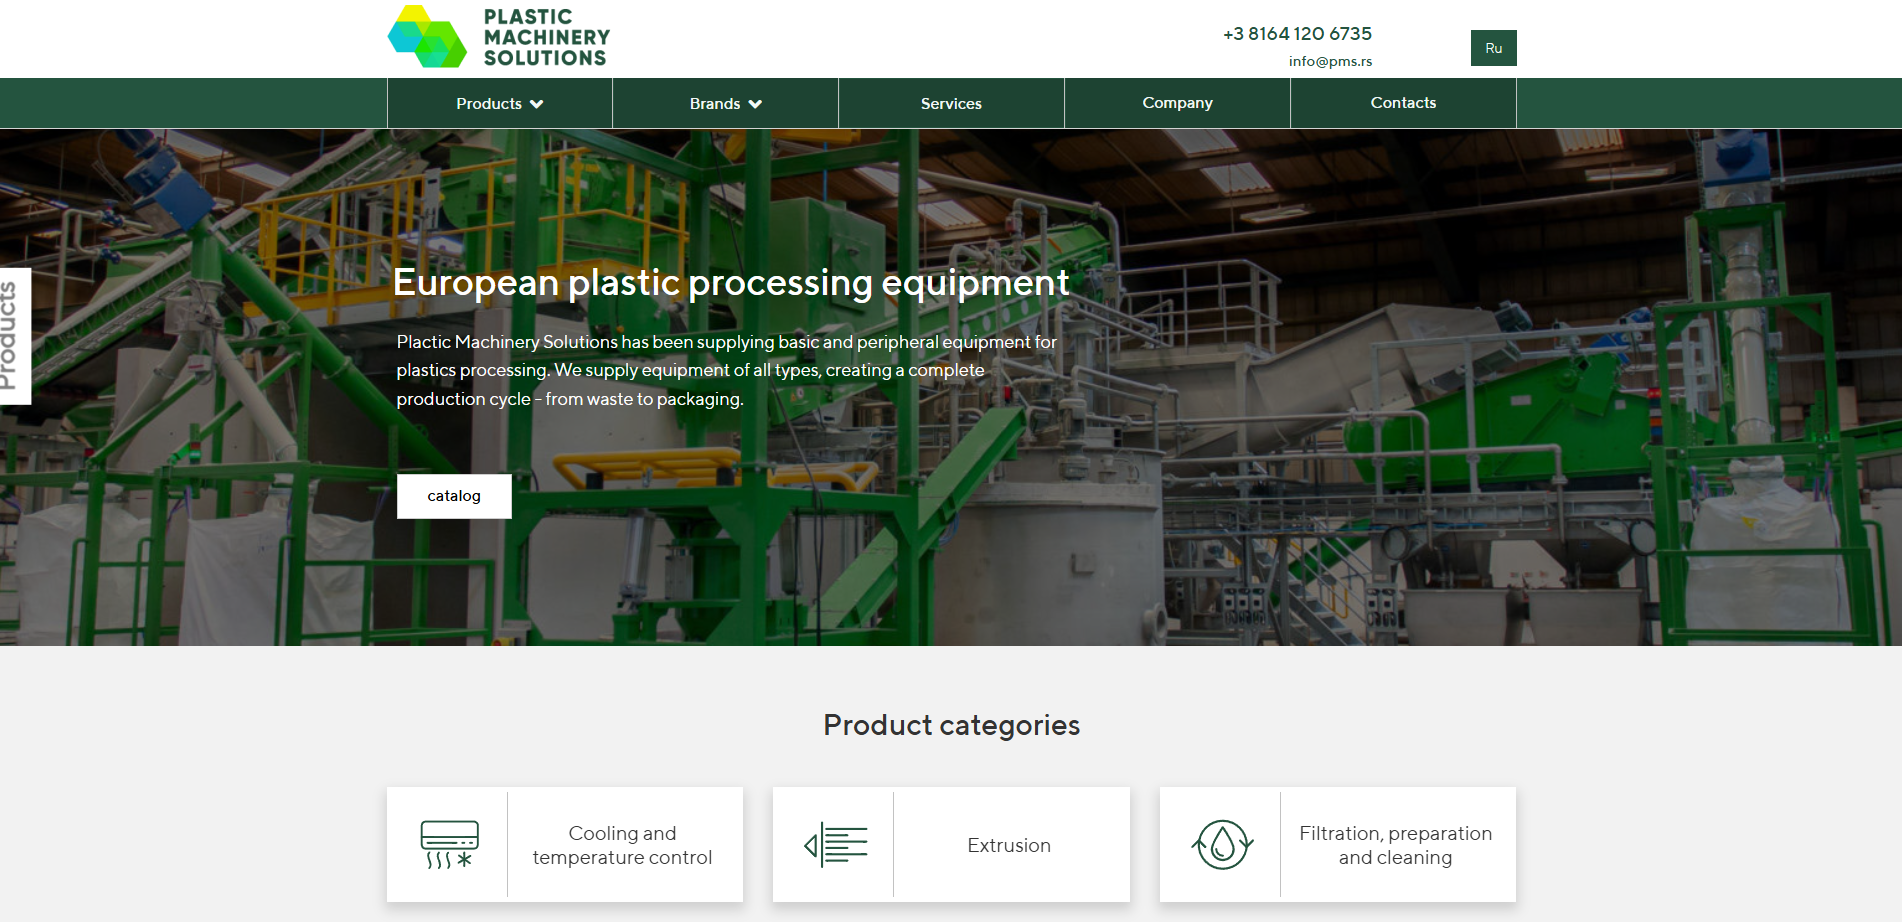This screenshot has height=922, width=1902.
Task: Call the +3 8164 120 6735 number
Action: coord(1297,33)
